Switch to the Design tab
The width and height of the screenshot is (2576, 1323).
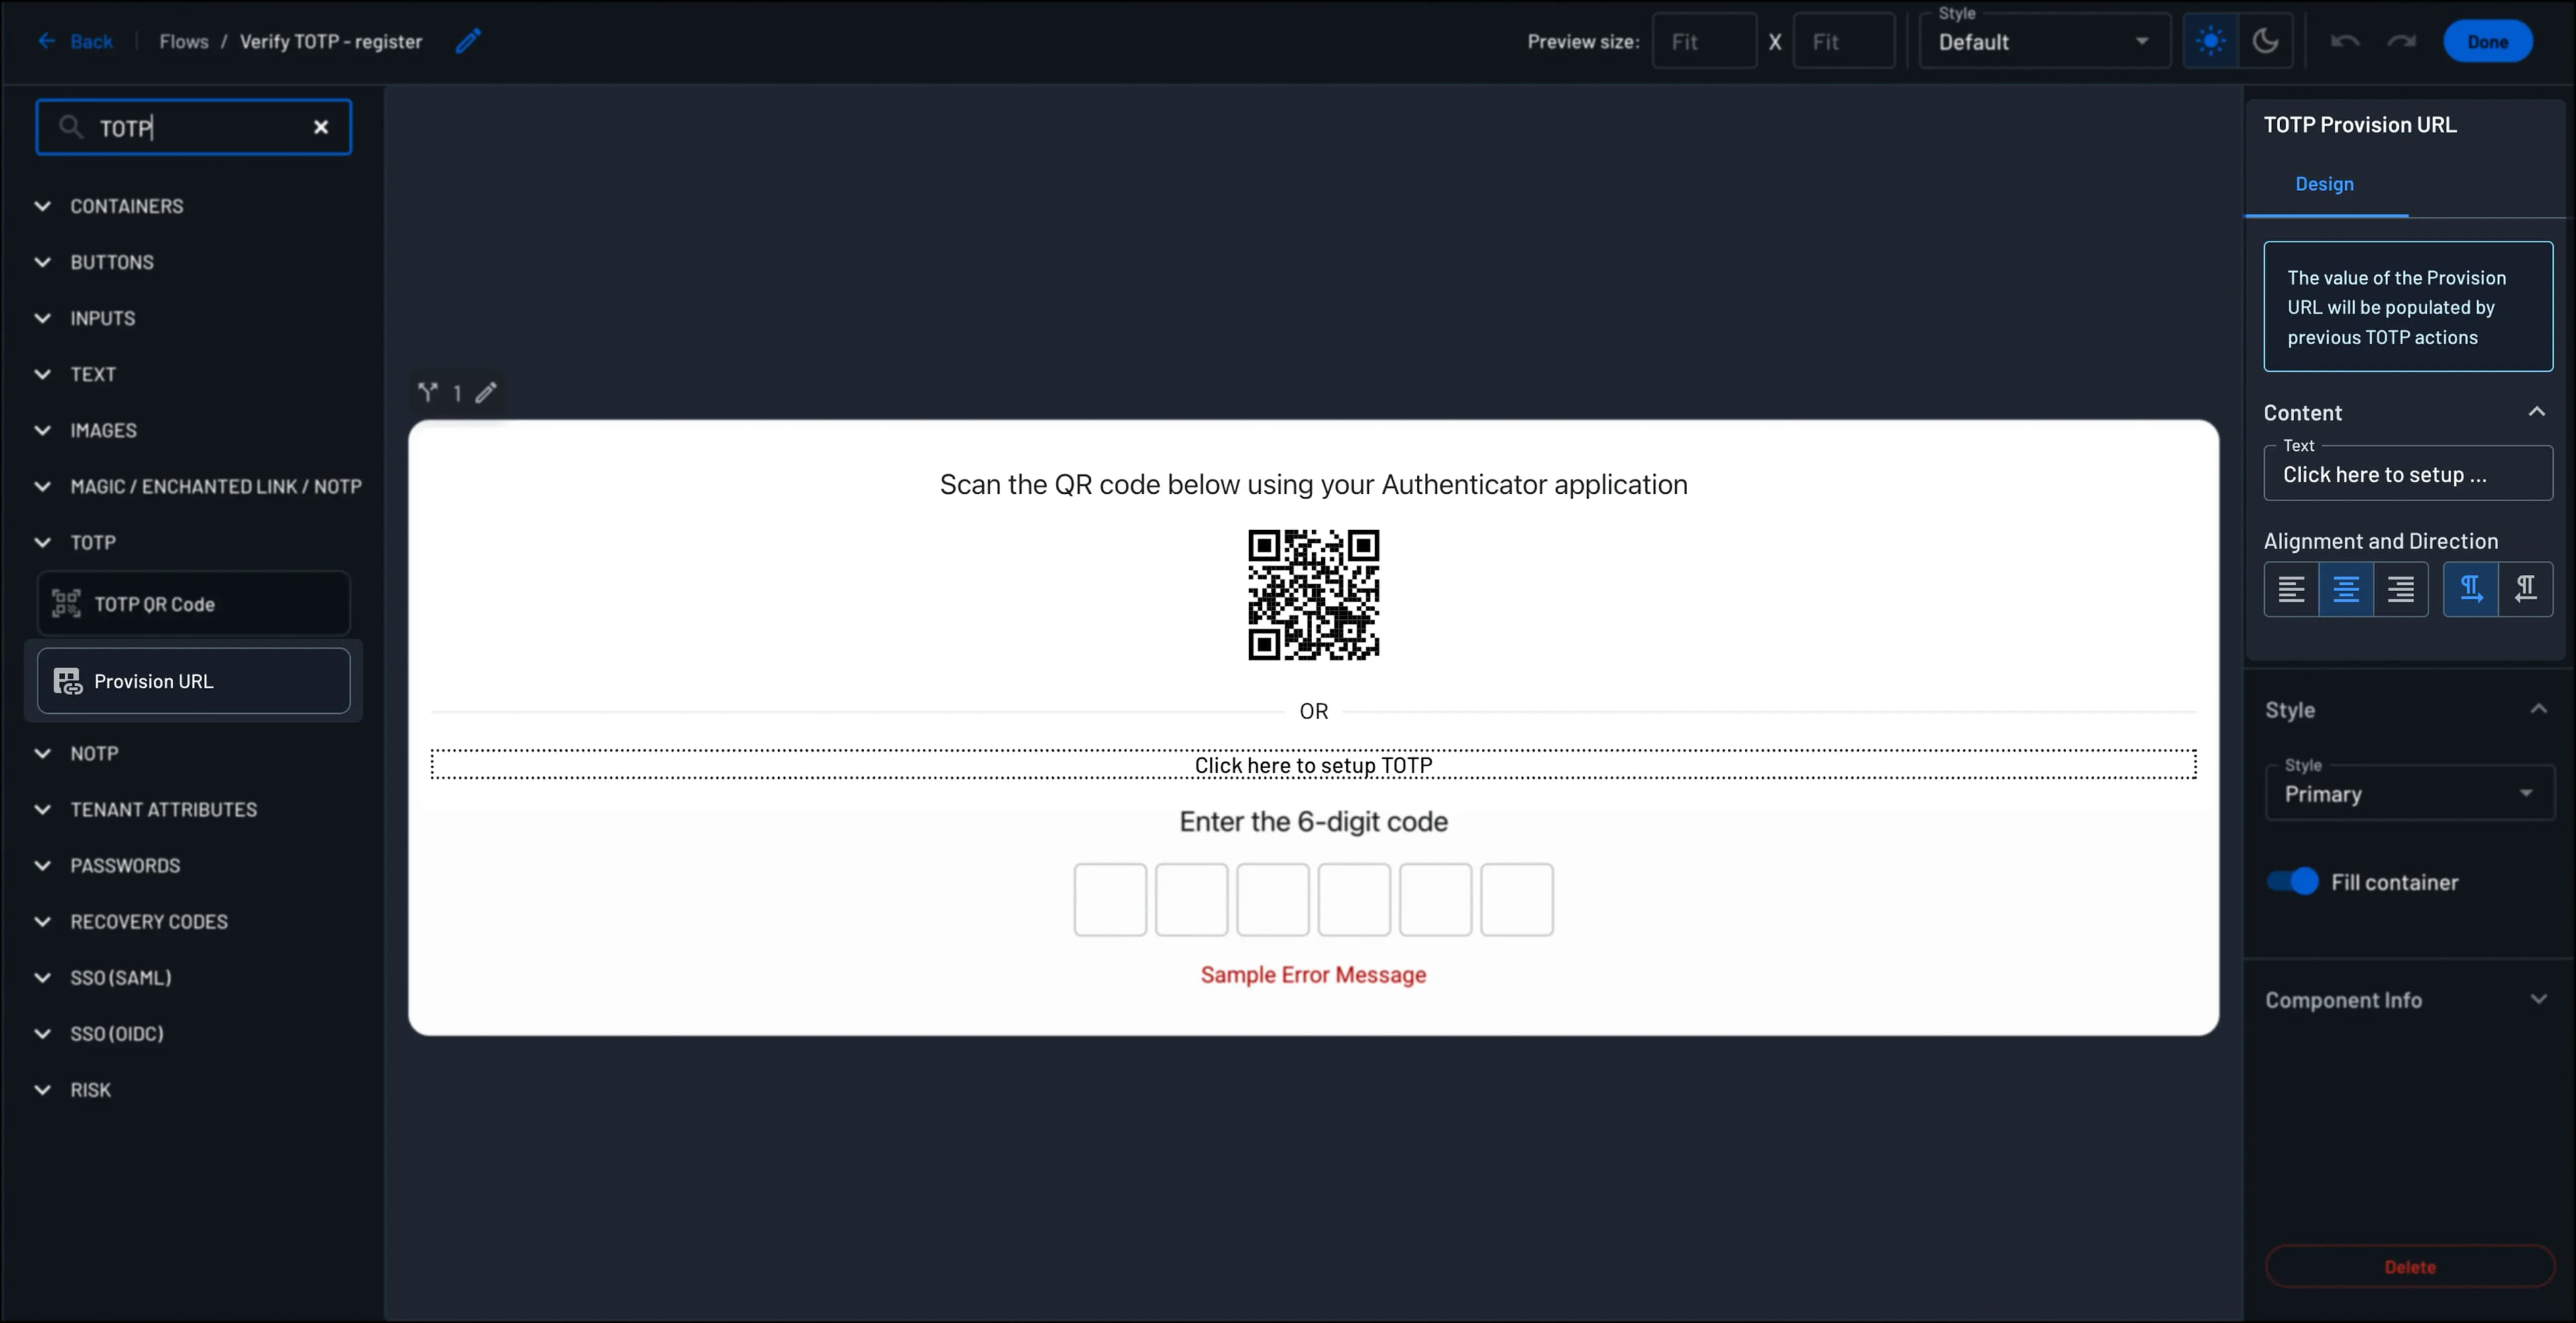pos(2325,184)
